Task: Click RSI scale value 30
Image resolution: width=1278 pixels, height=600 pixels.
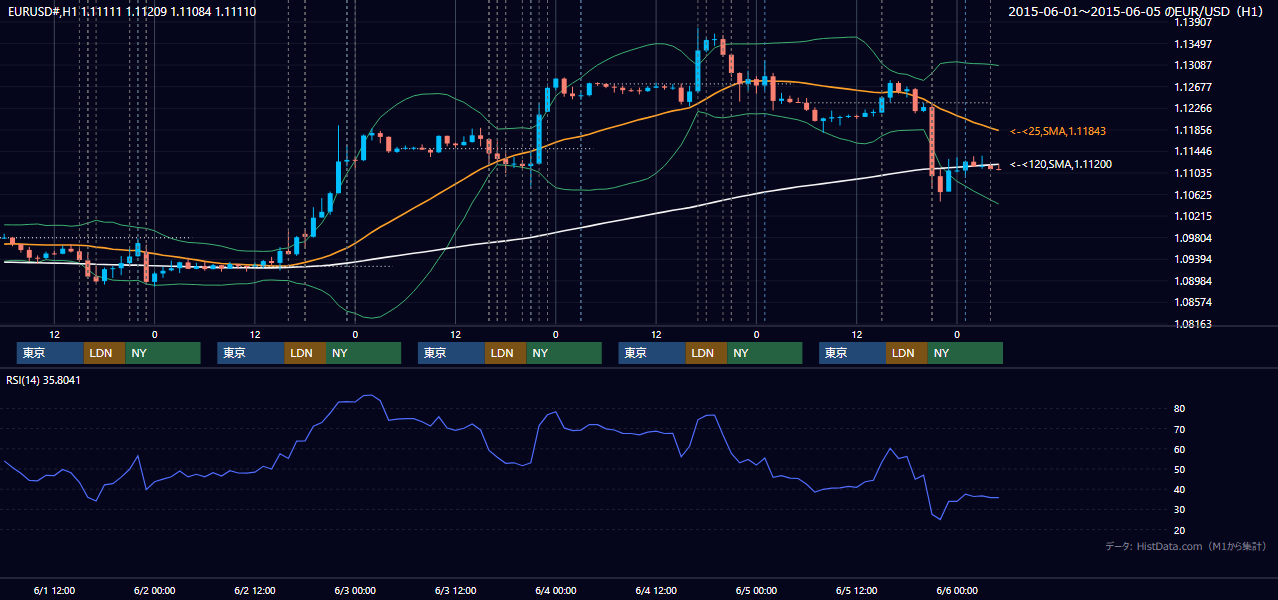Action: [x=1179, y=510]
